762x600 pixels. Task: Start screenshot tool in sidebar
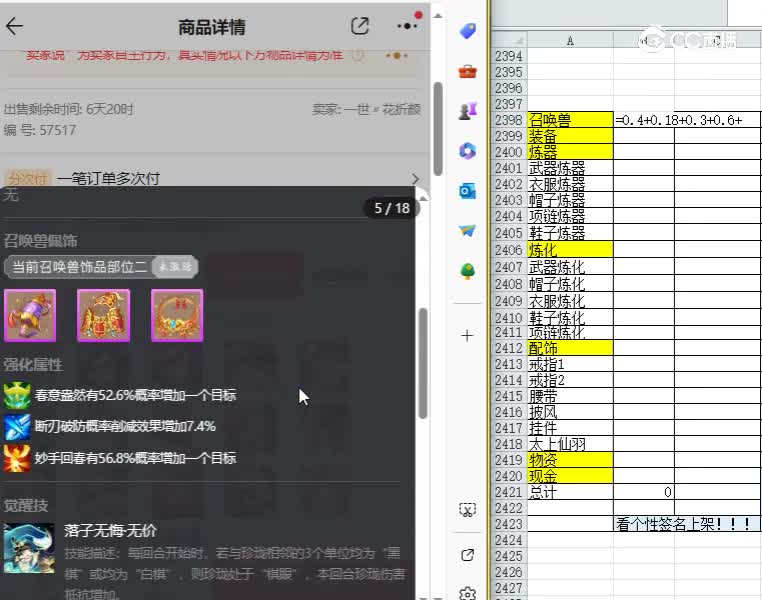(468, 510)
